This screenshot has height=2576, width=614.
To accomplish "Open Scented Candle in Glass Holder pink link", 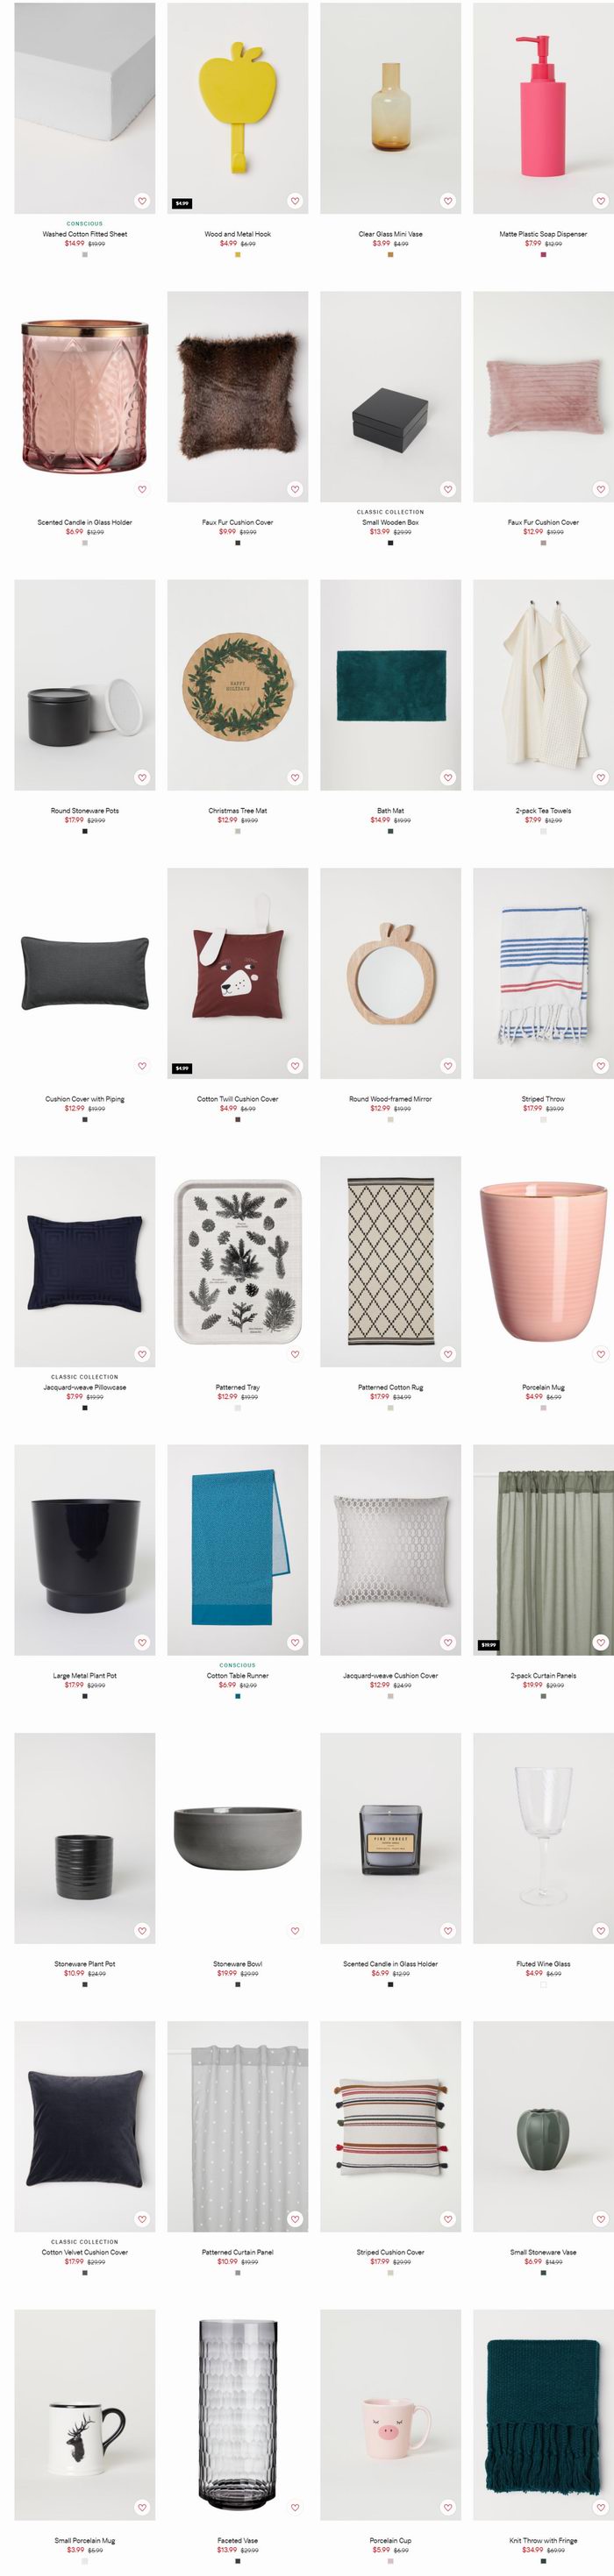I will (85, 522).
